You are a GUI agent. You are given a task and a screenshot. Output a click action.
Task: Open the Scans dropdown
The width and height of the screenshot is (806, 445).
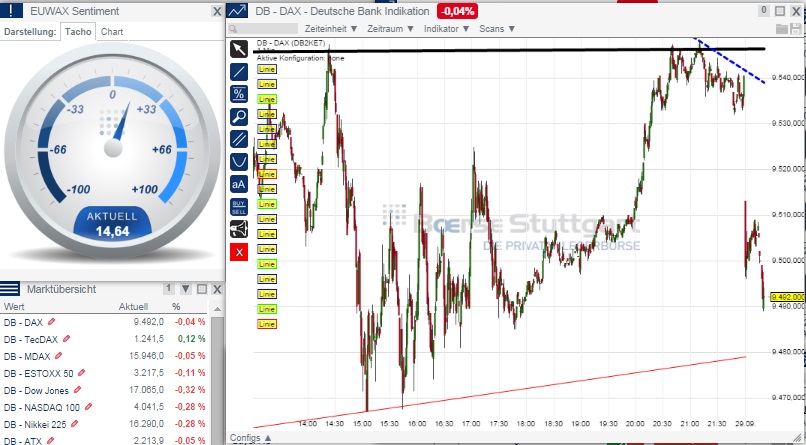click(497, 29)
